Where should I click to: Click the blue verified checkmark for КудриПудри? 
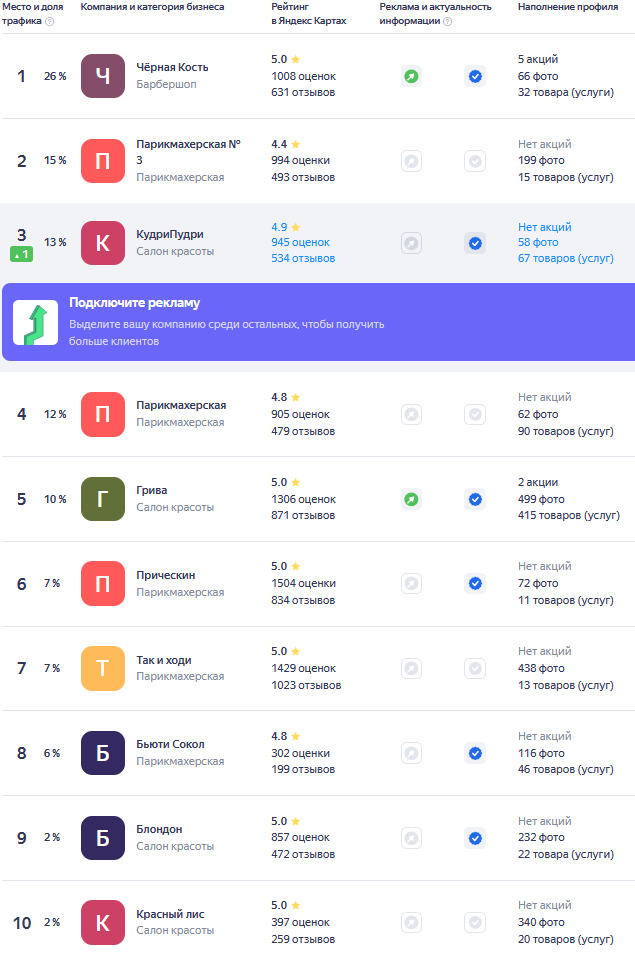(475, 243)
